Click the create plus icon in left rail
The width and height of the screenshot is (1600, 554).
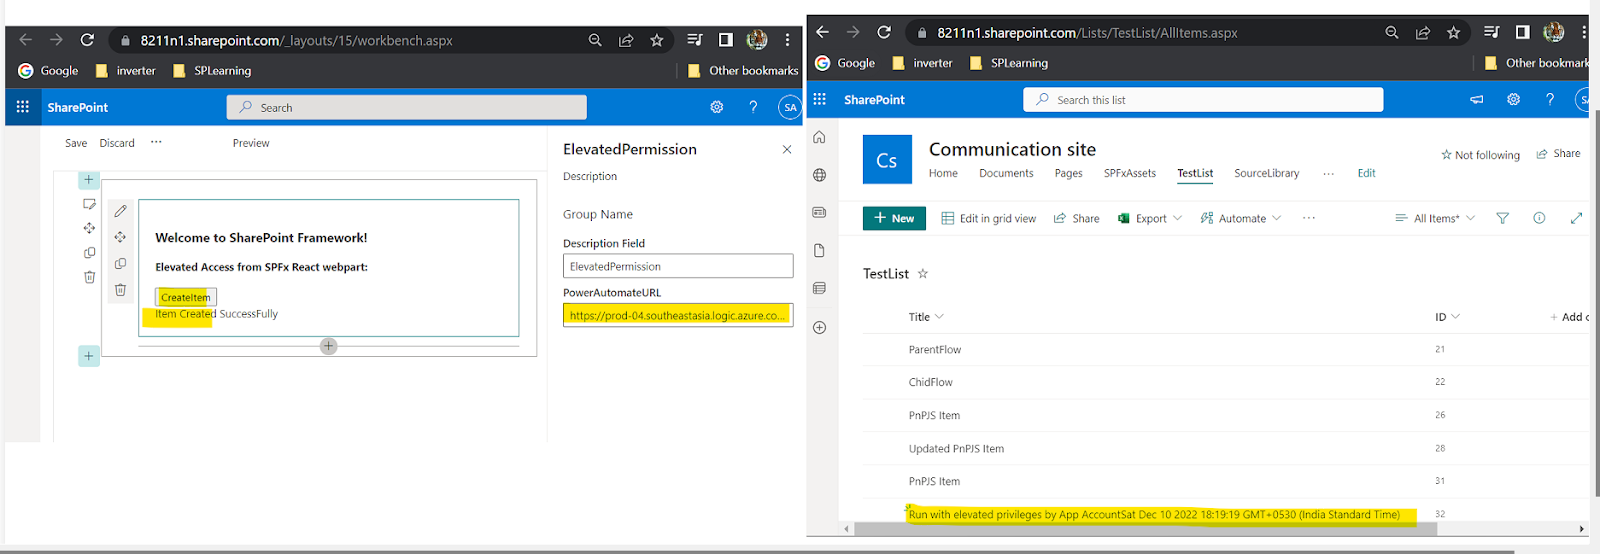point(819,327)
